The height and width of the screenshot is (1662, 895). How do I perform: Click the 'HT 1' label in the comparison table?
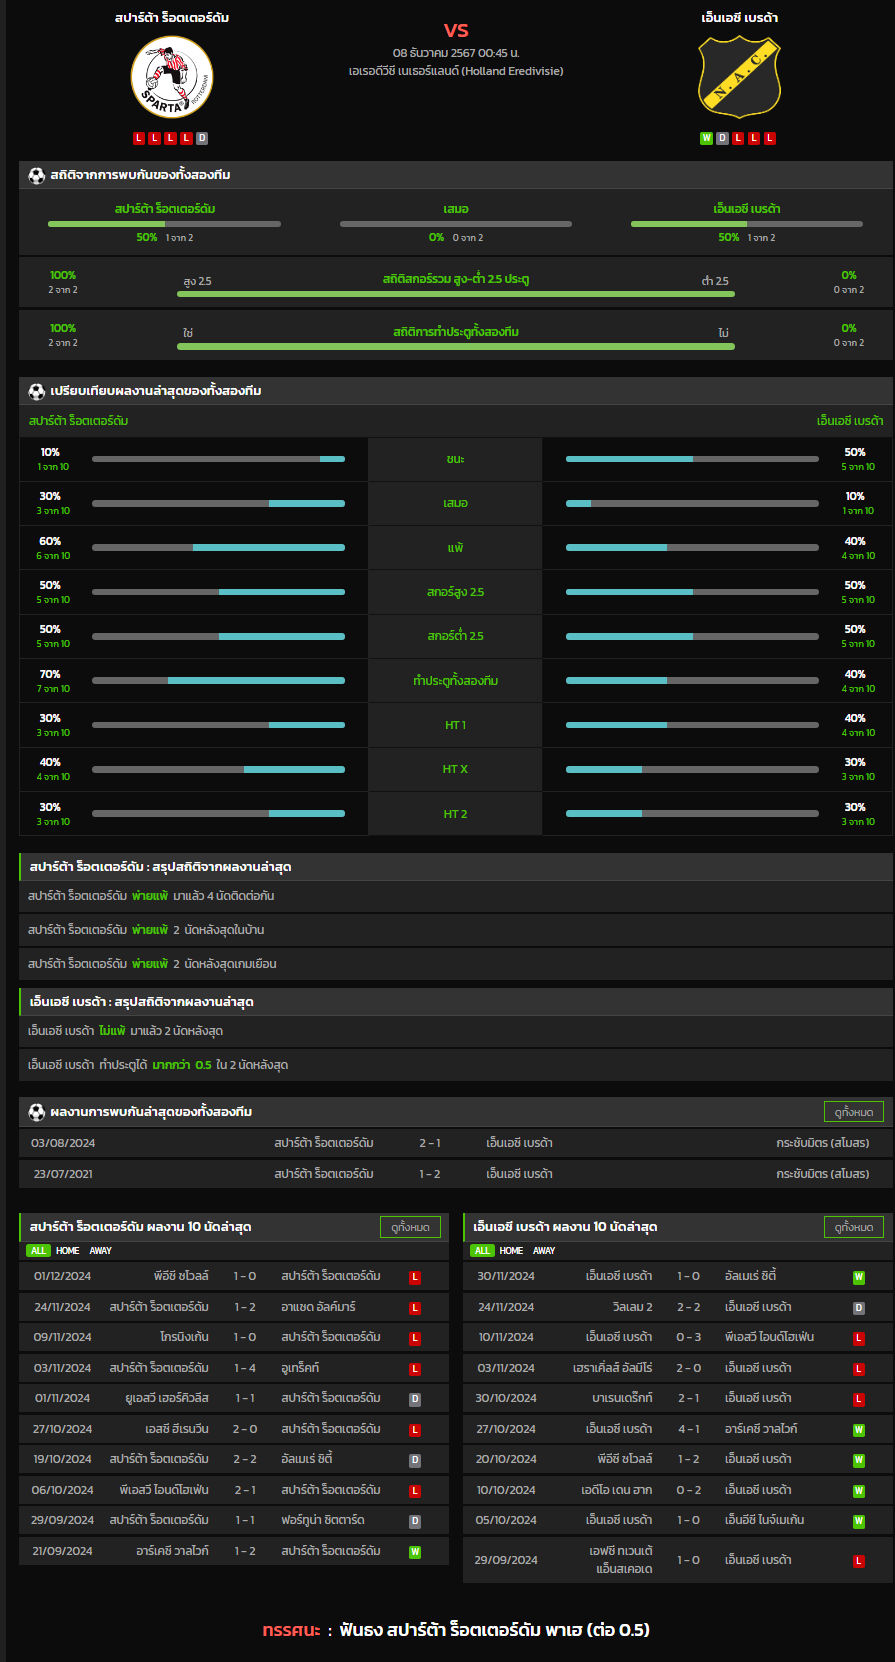(x=456, y=725)
